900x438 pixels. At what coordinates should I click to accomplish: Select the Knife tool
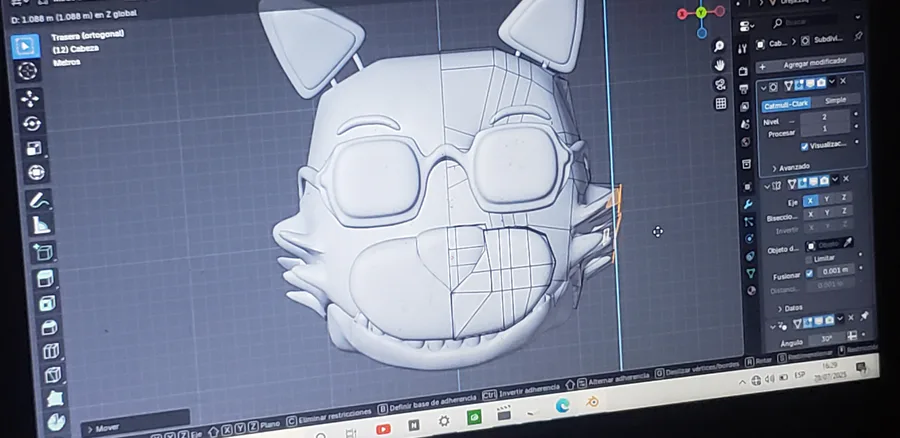pos(53,374)
